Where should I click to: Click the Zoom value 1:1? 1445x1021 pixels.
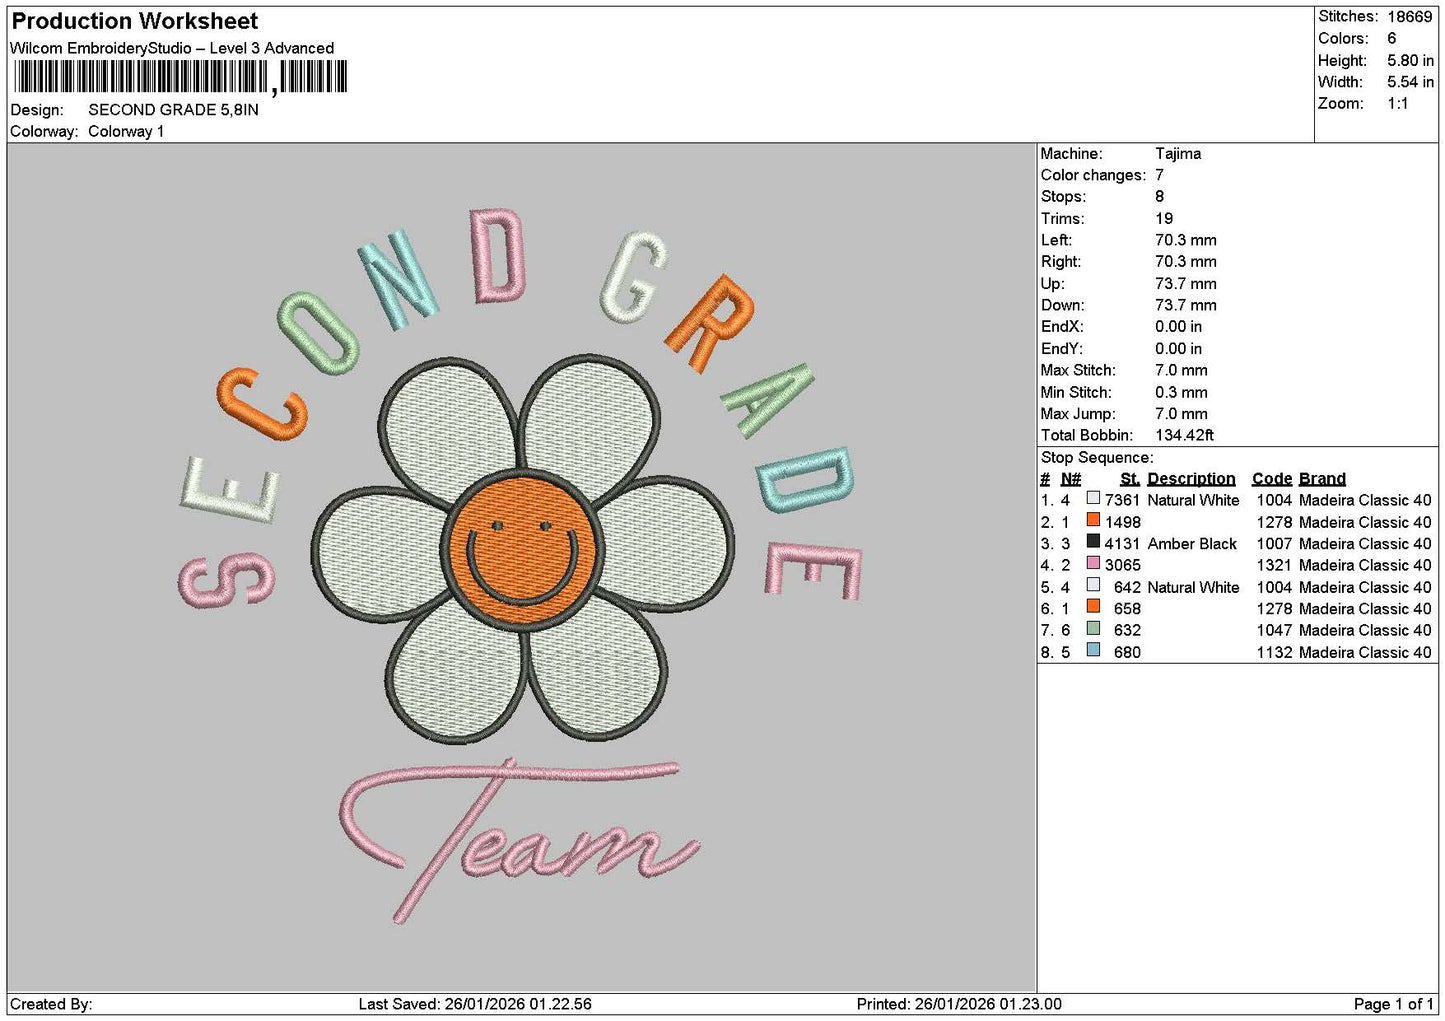pyautogui.click(x=1398, y=104)
